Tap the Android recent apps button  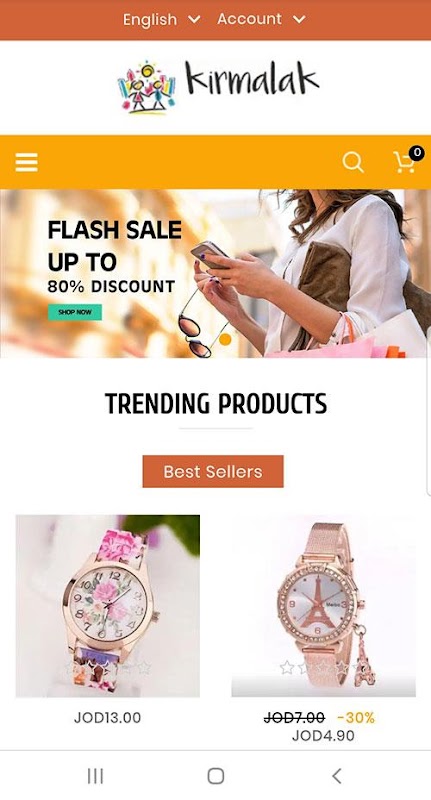95,776
